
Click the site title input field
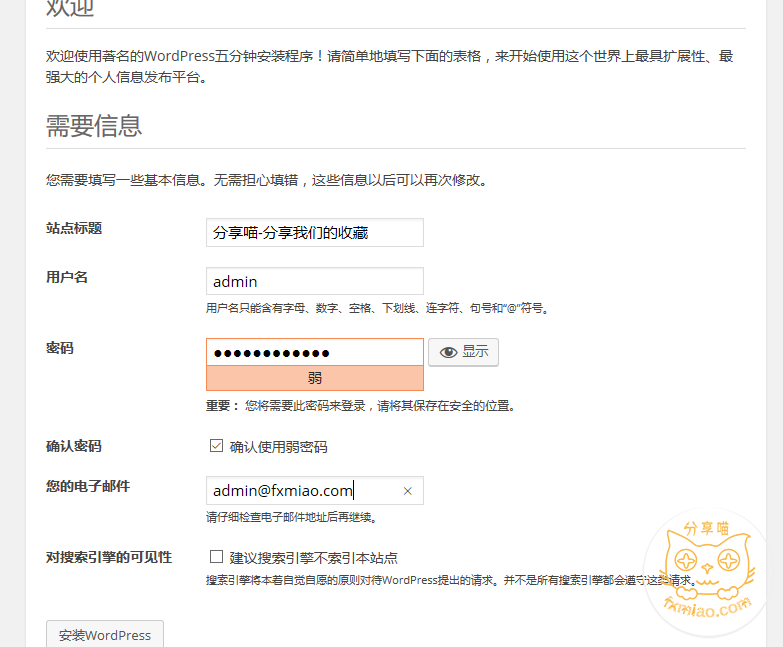tap(315, 232)
